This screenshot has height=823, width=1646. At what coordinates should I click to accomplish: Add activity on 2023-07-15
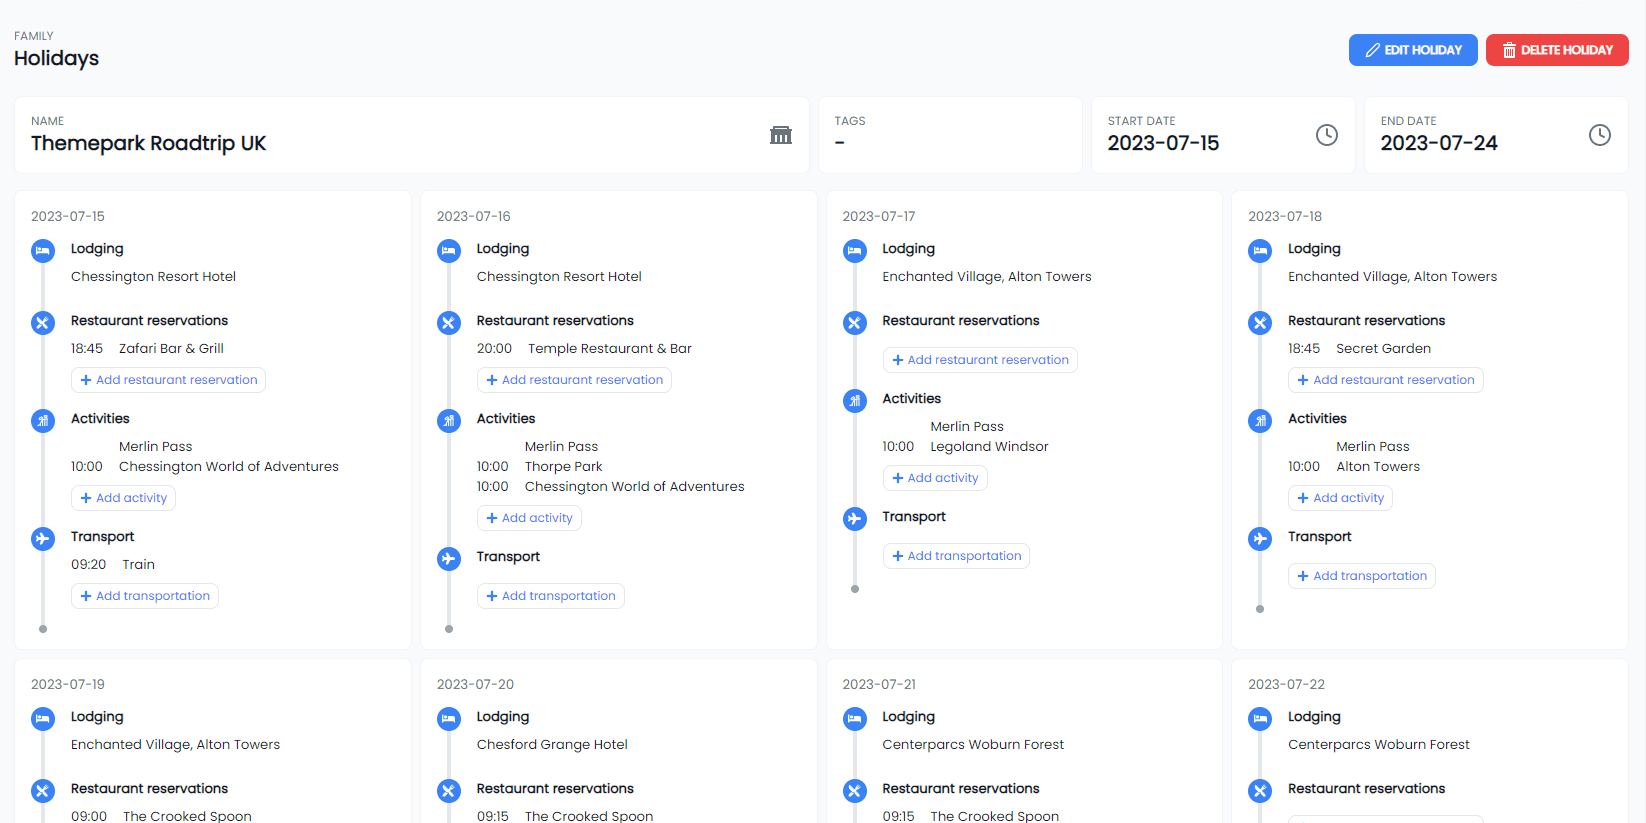[123, 498]
